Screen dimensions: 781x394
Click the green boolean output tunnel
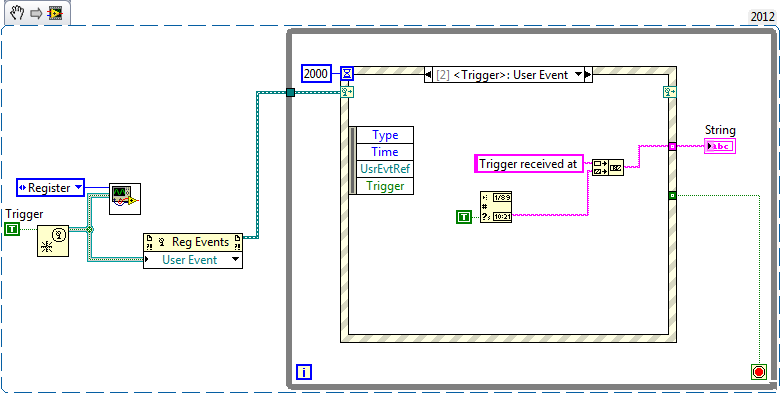(672, 196)
